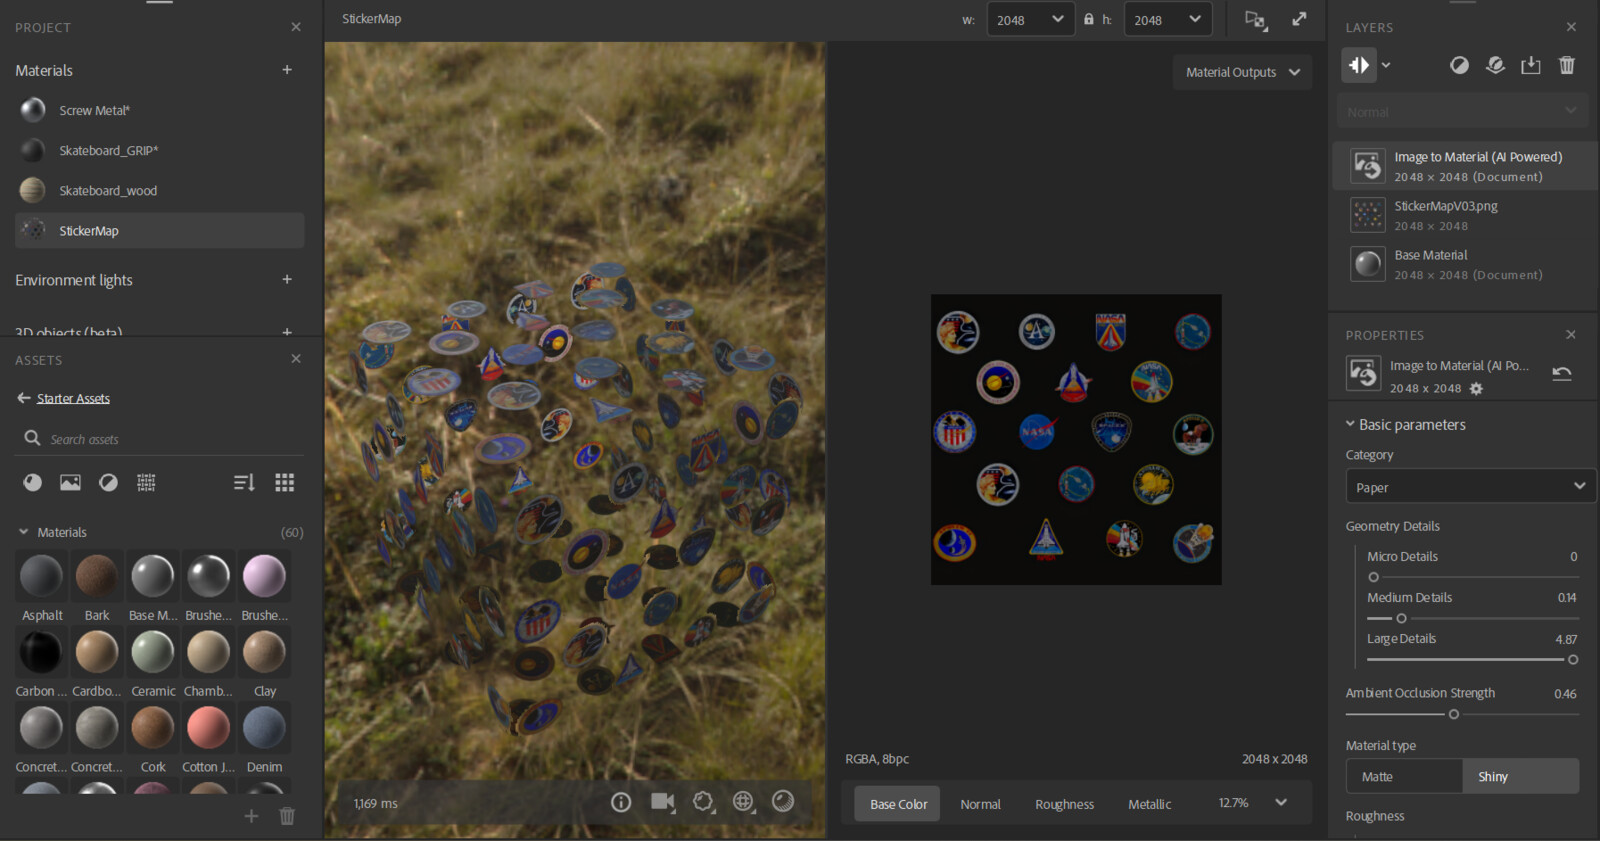1600x841 pixels.
Task: Open environment globe settings in viewport
Action: 743,801
